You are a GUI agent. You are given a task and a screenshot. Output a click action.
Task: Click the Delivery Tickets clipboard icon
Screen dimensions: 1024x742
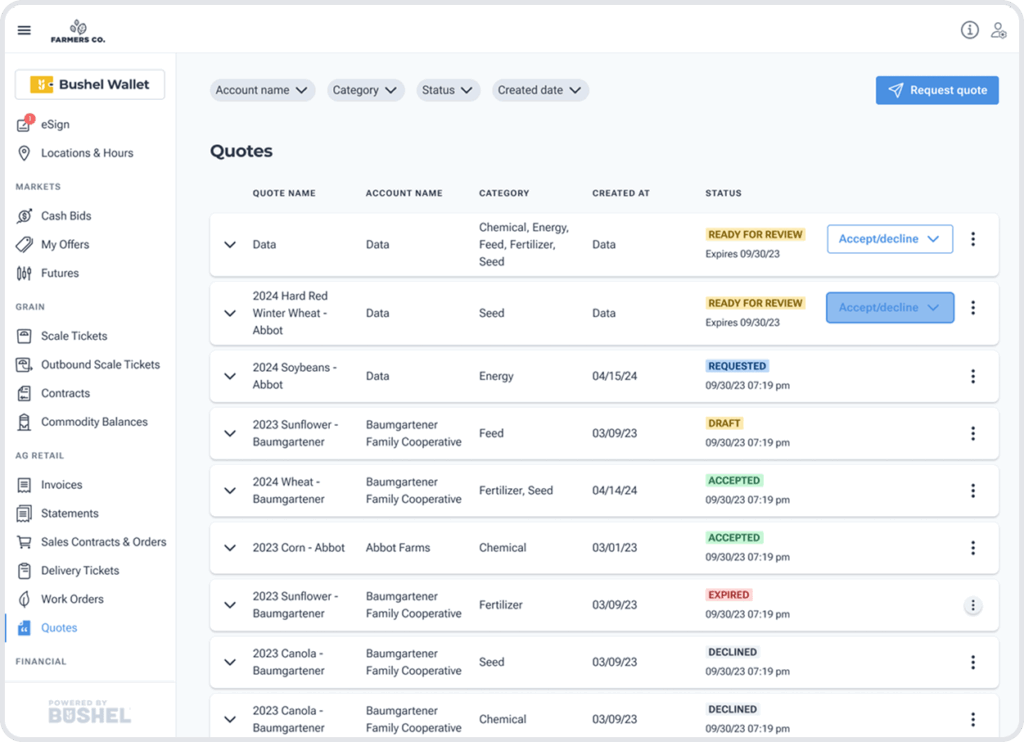click(24, 570)
